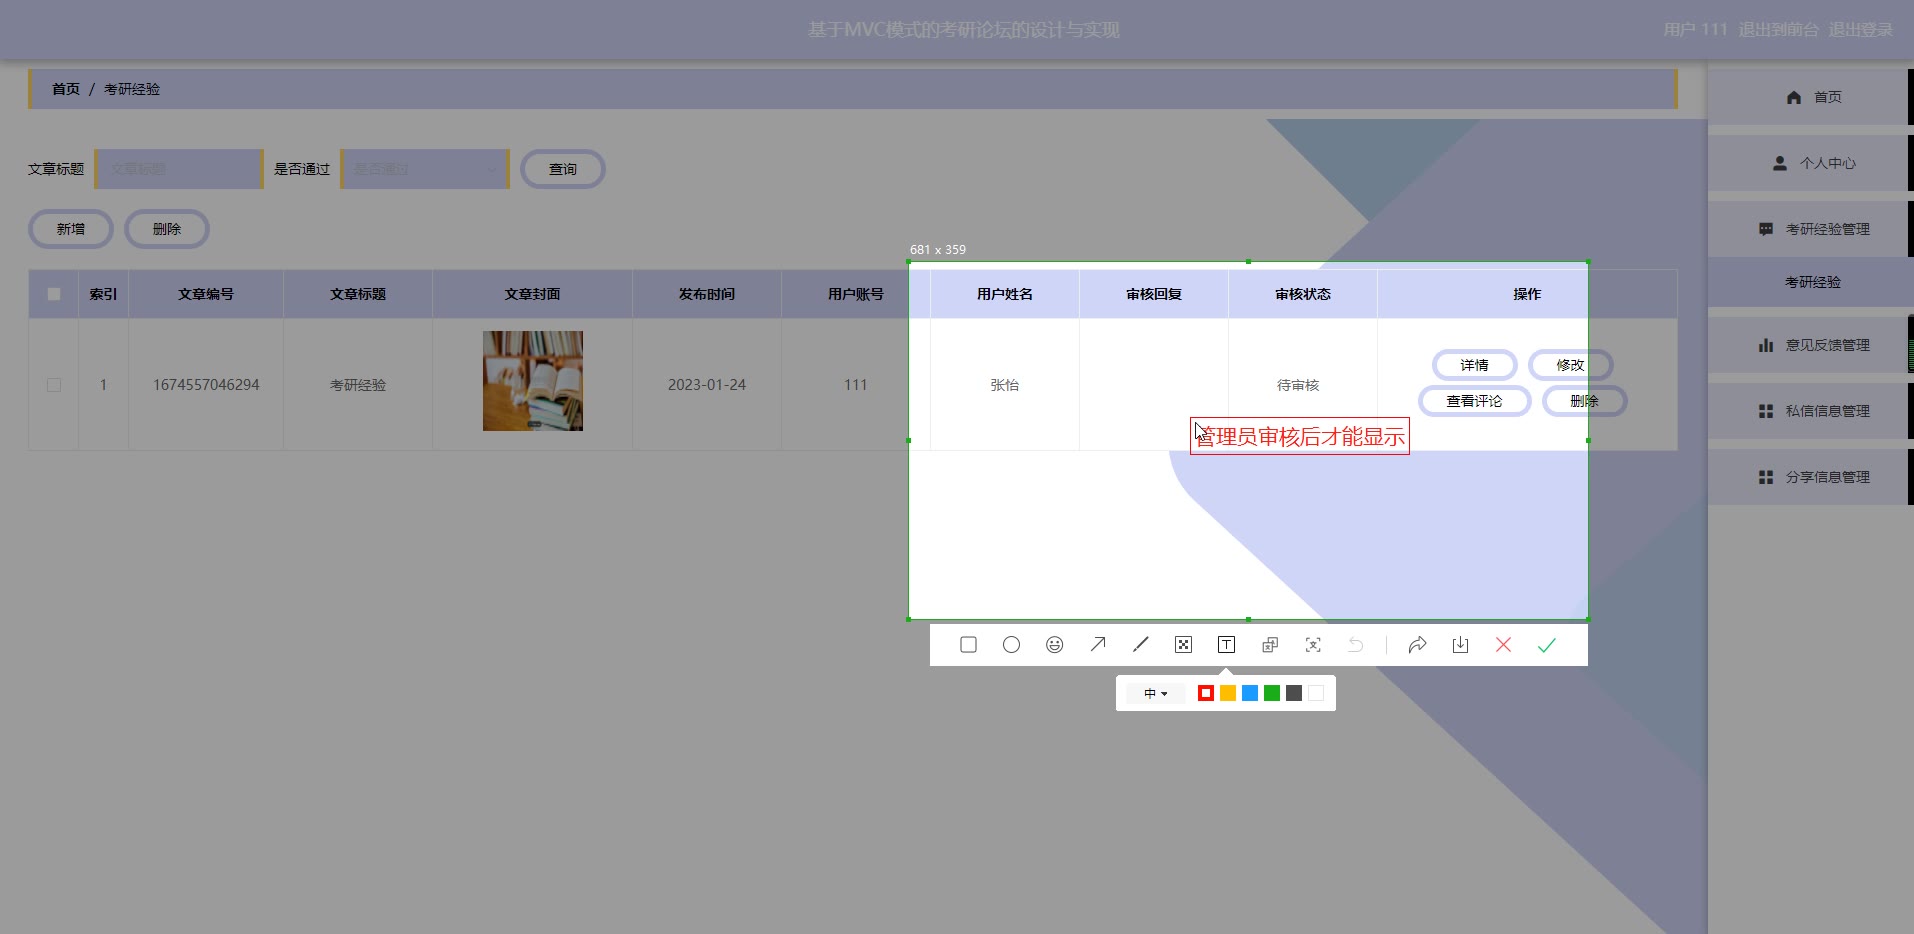This screenshot has height=934, width=1914.
Task: Choose the blue color swatch
Action: tap(1250, 693)
